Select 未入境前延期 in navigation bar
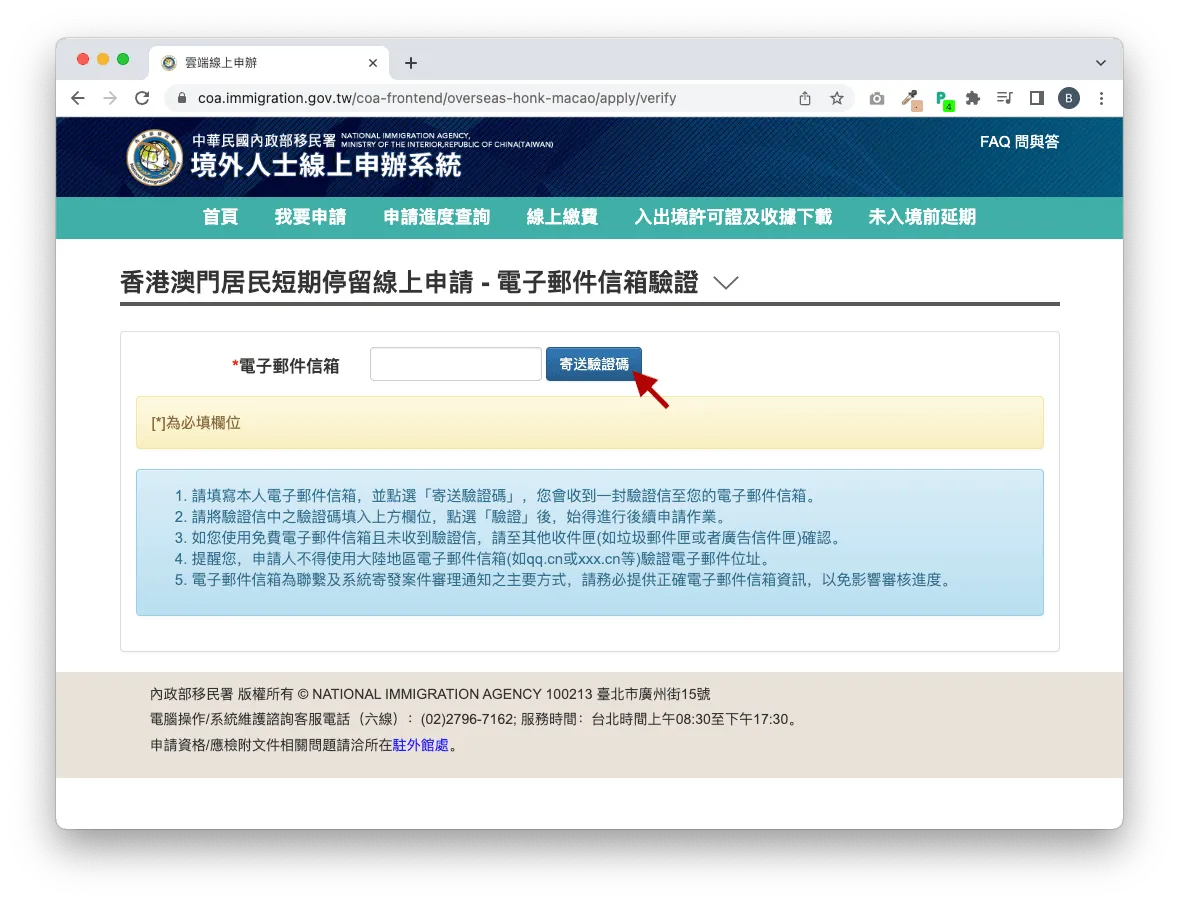The image size is (1179, 903). pos(922,217)
